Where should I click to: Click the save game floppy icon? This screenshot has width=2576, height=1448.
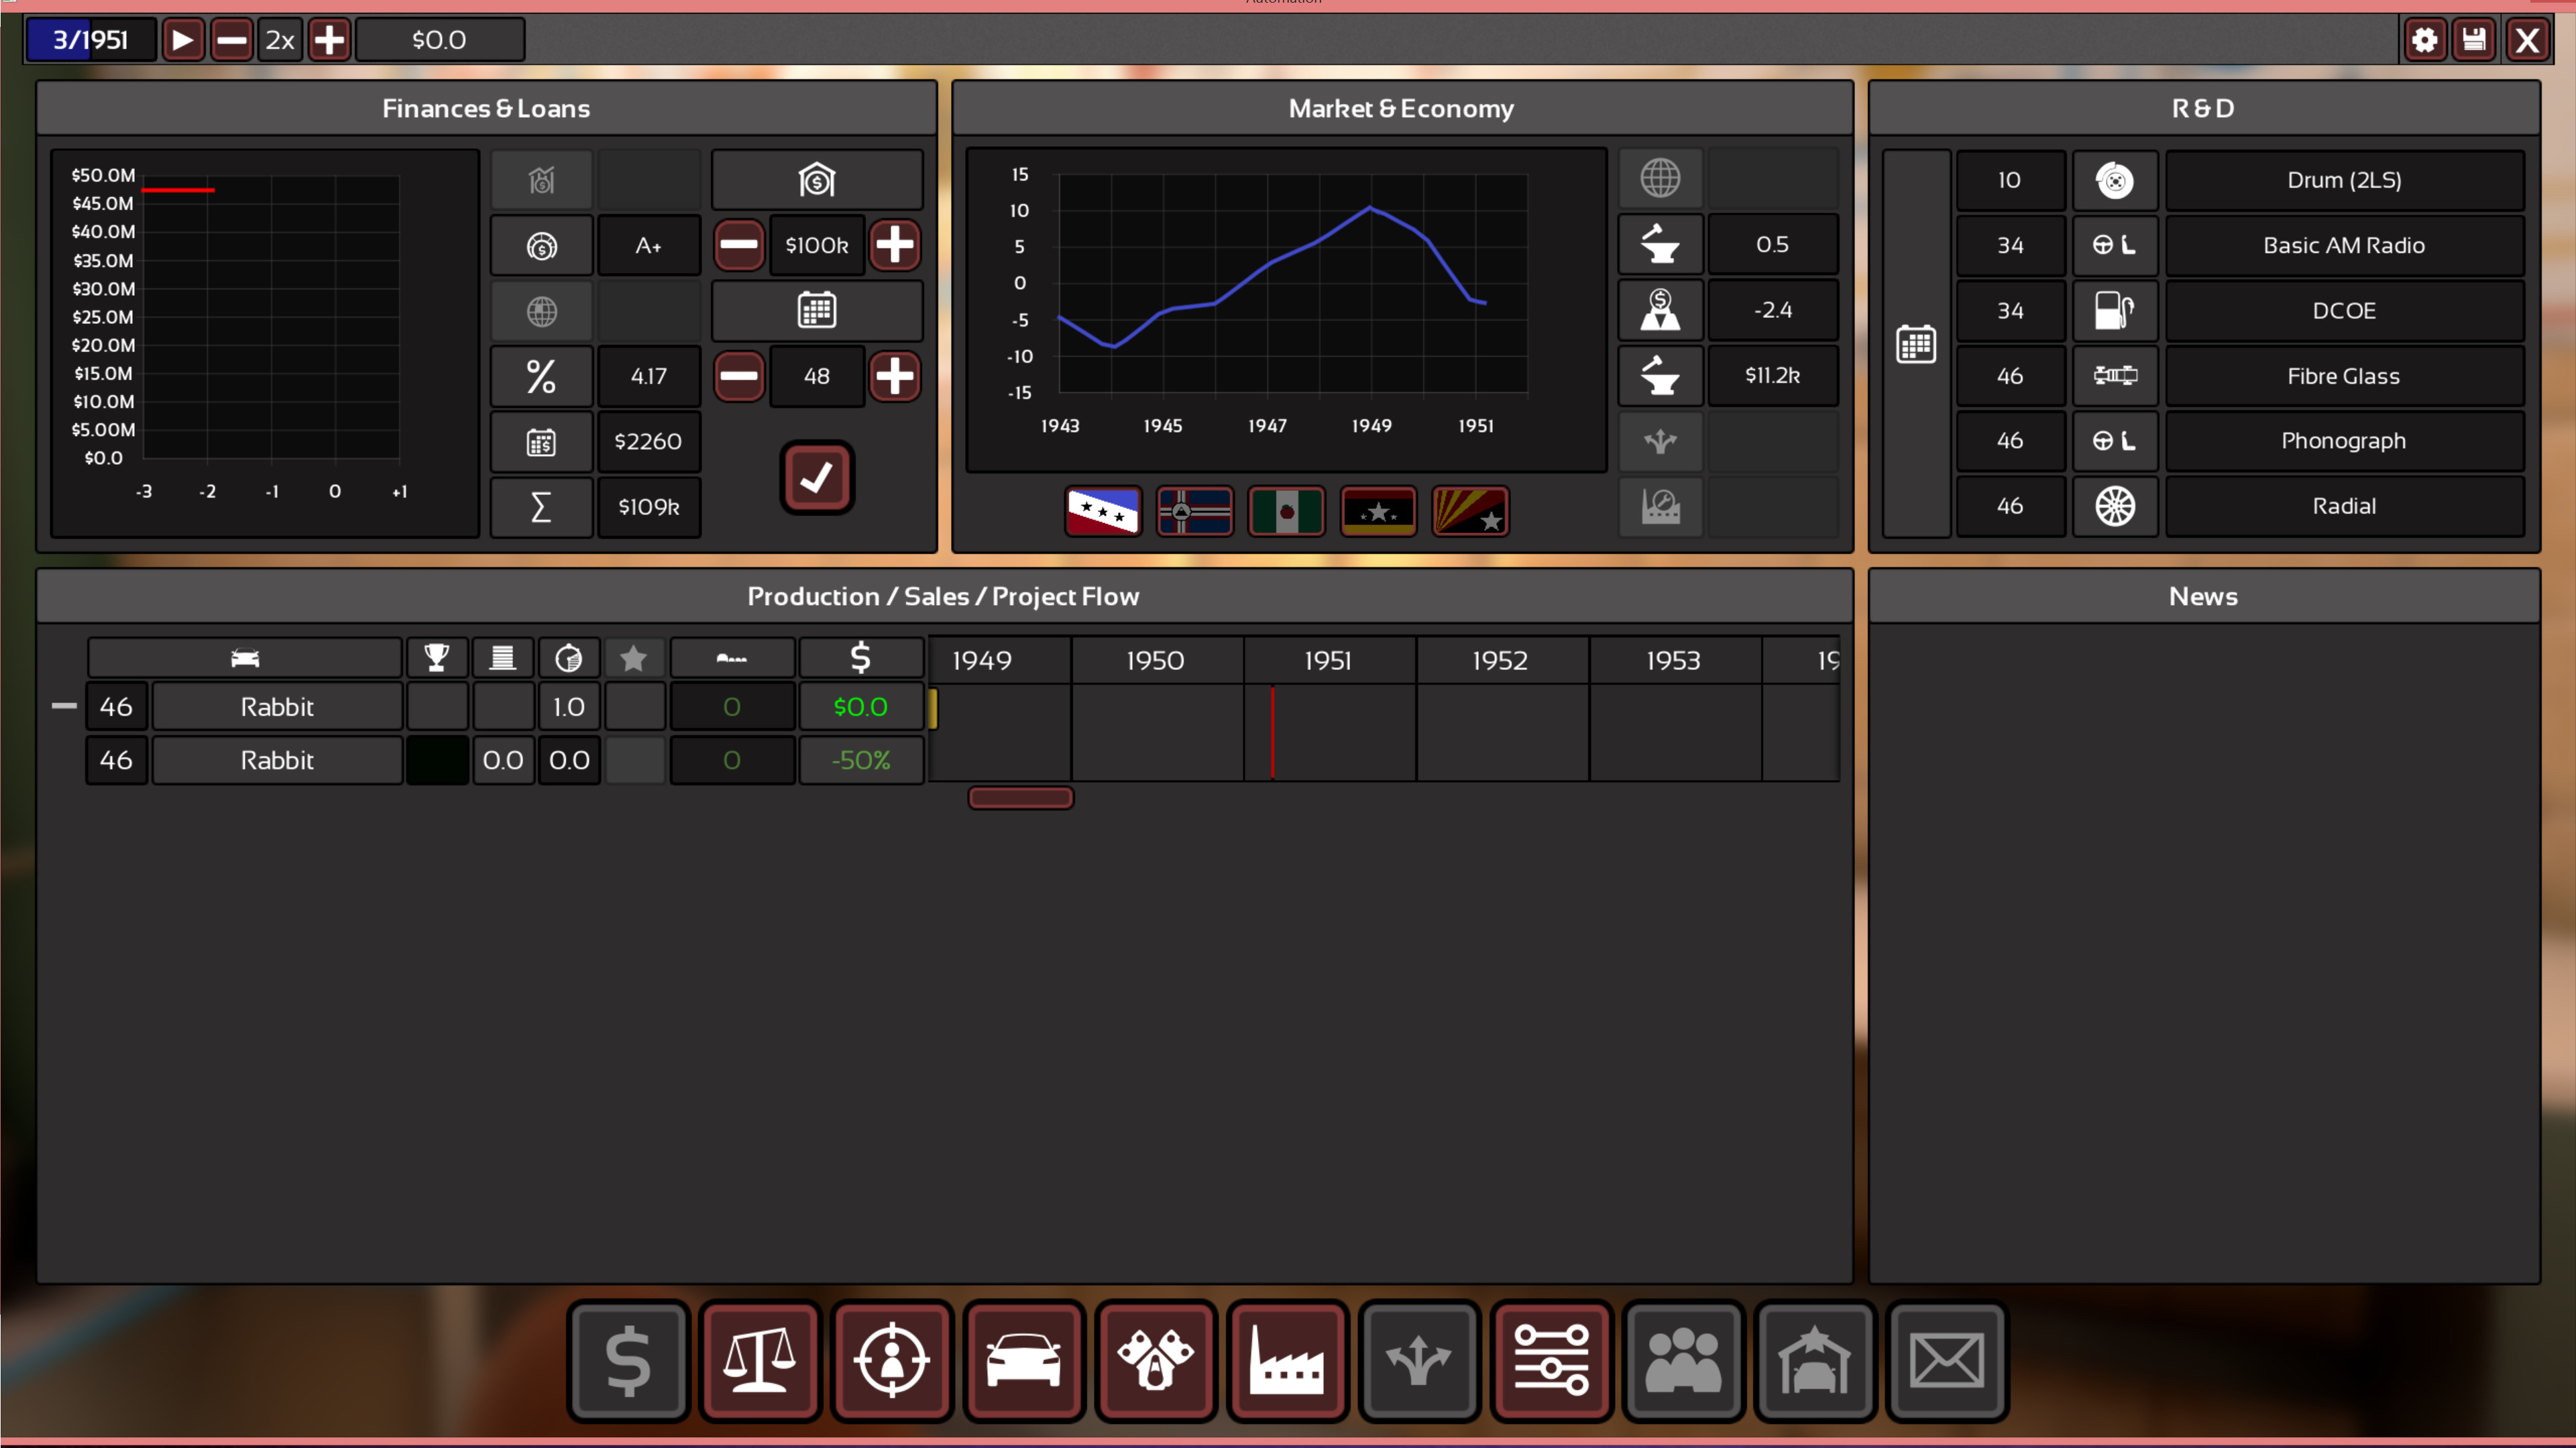point(2474,40)
